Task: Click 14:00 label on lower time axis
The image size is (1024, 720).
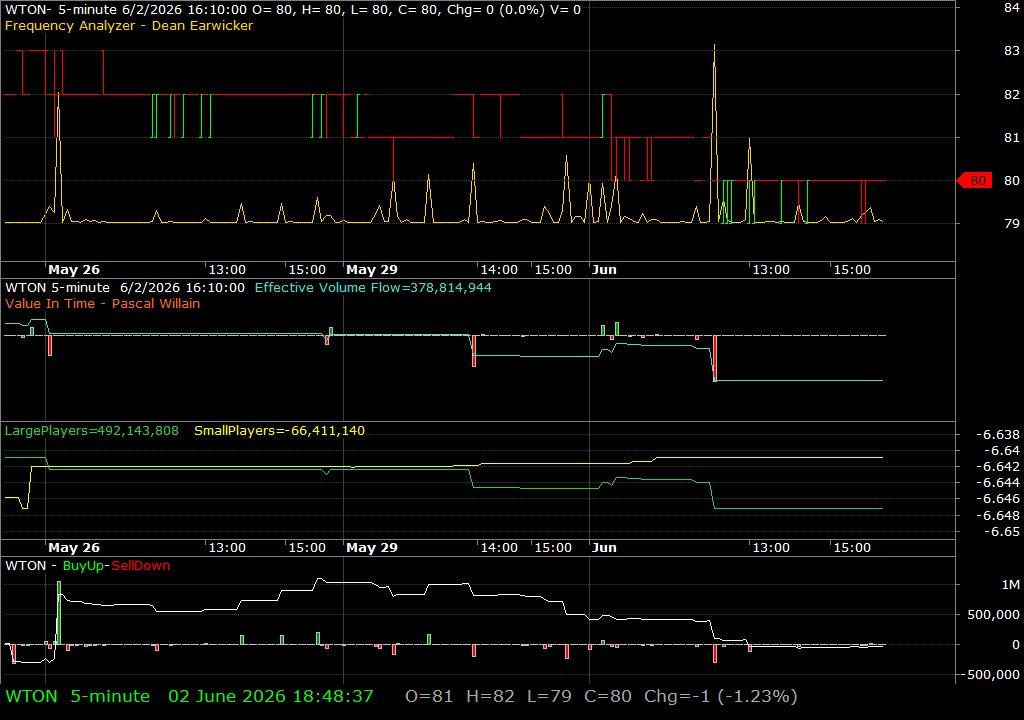Action: point(499,548)
